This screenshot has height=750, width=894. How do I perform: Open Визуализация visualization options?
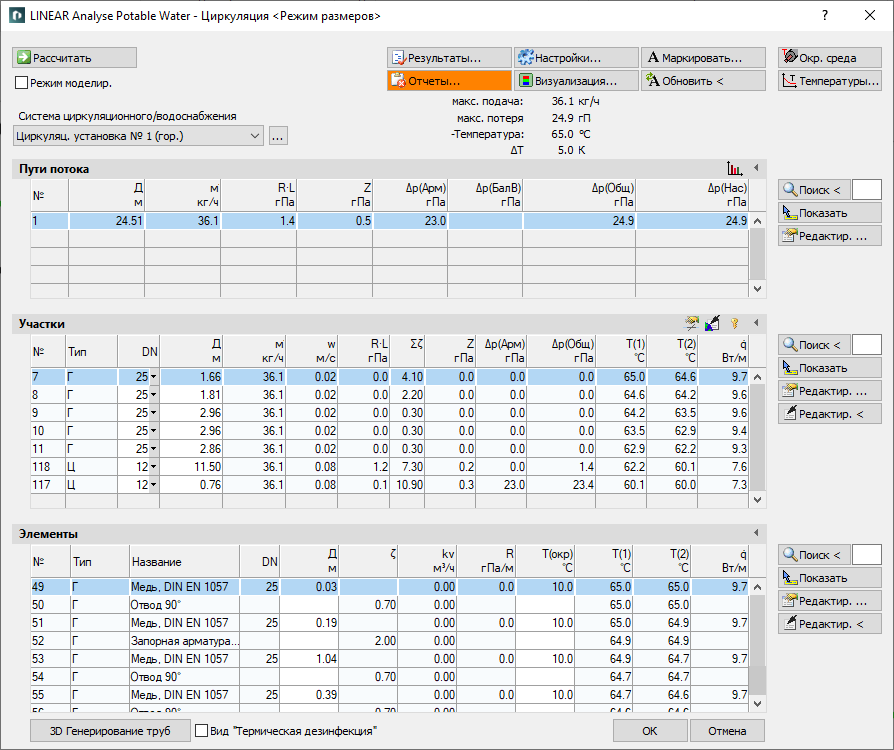coord(576,80)
